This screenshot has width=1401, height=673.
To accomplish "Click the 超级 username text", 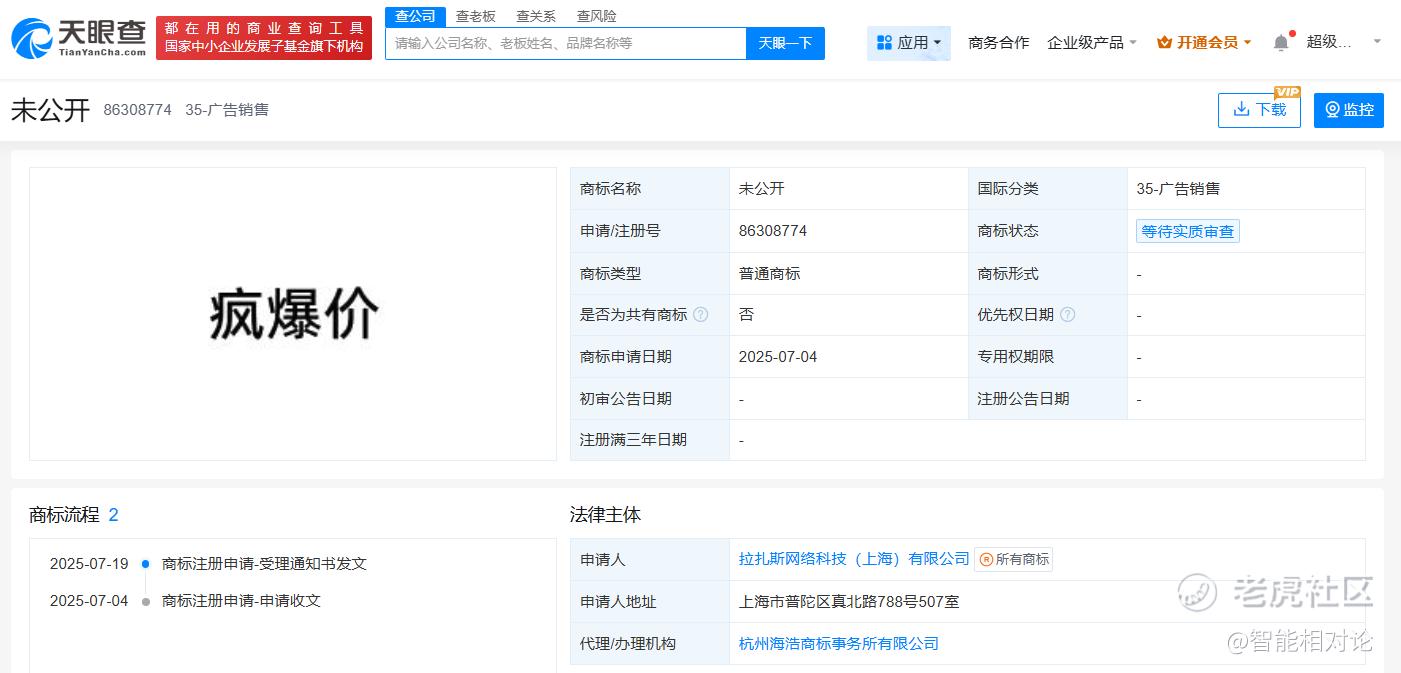I will click(x=1329, y=42).
